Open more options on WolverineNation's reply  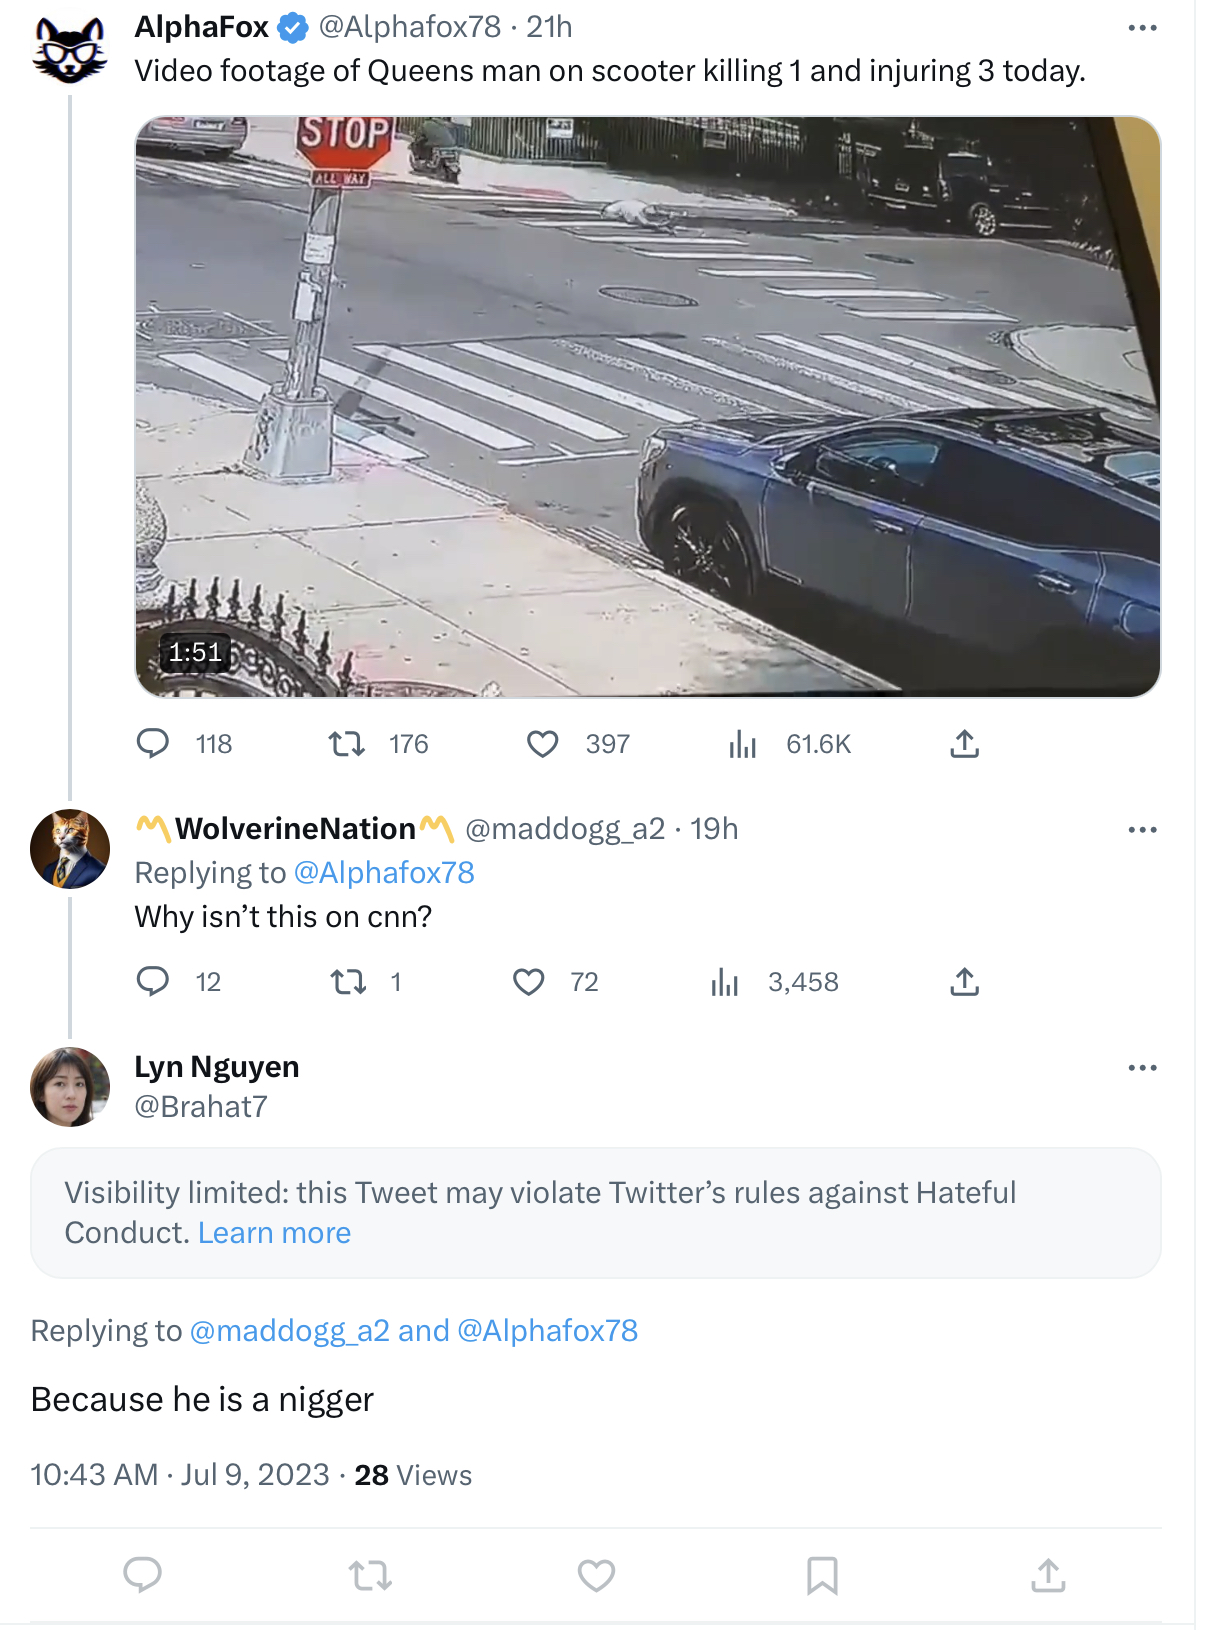pos(1142,830)
